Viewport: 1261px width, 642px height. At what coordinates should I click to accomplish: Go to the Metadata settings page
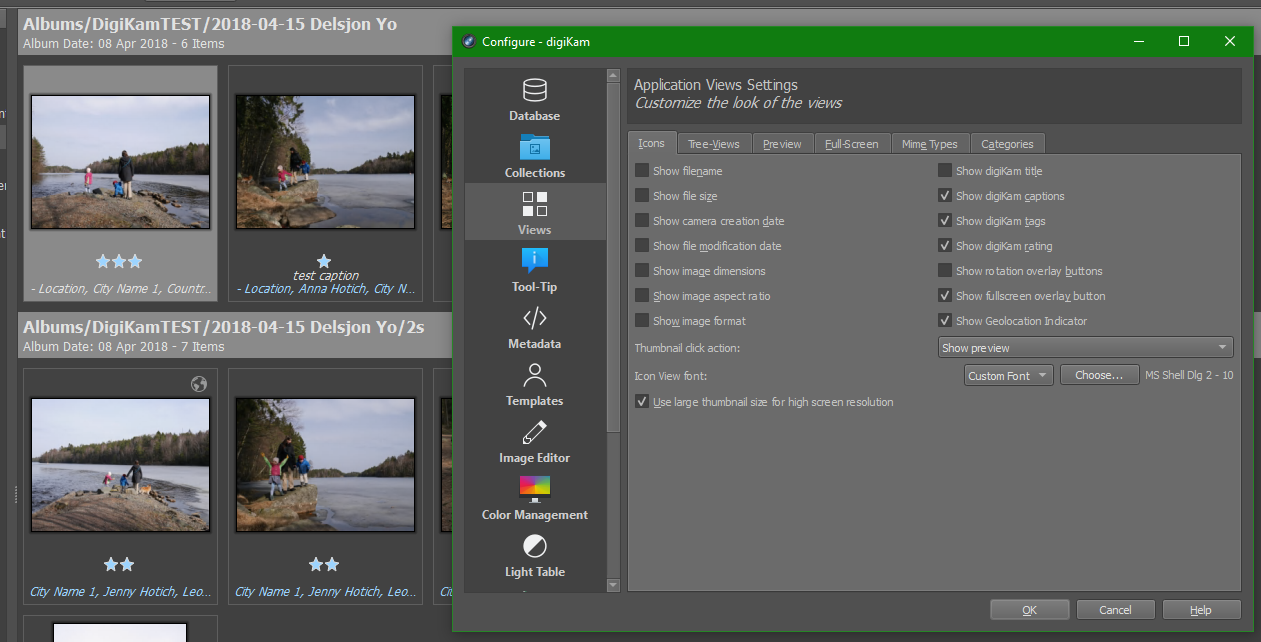point(534,327)
